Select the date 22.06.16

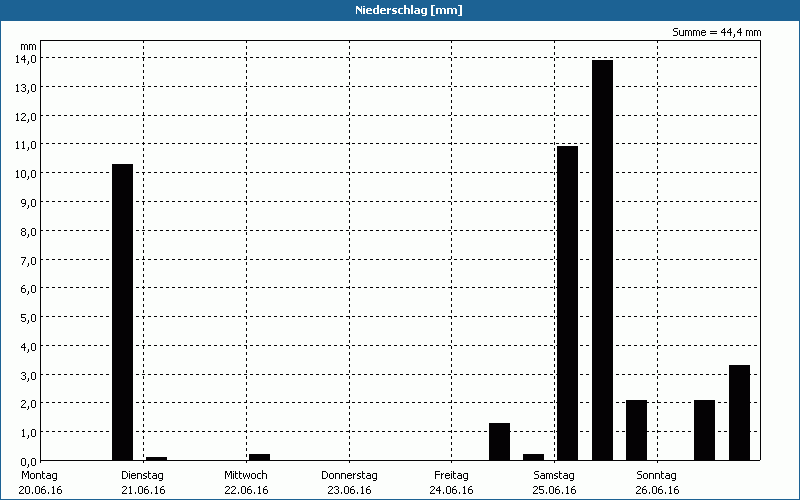pos(246,490)
